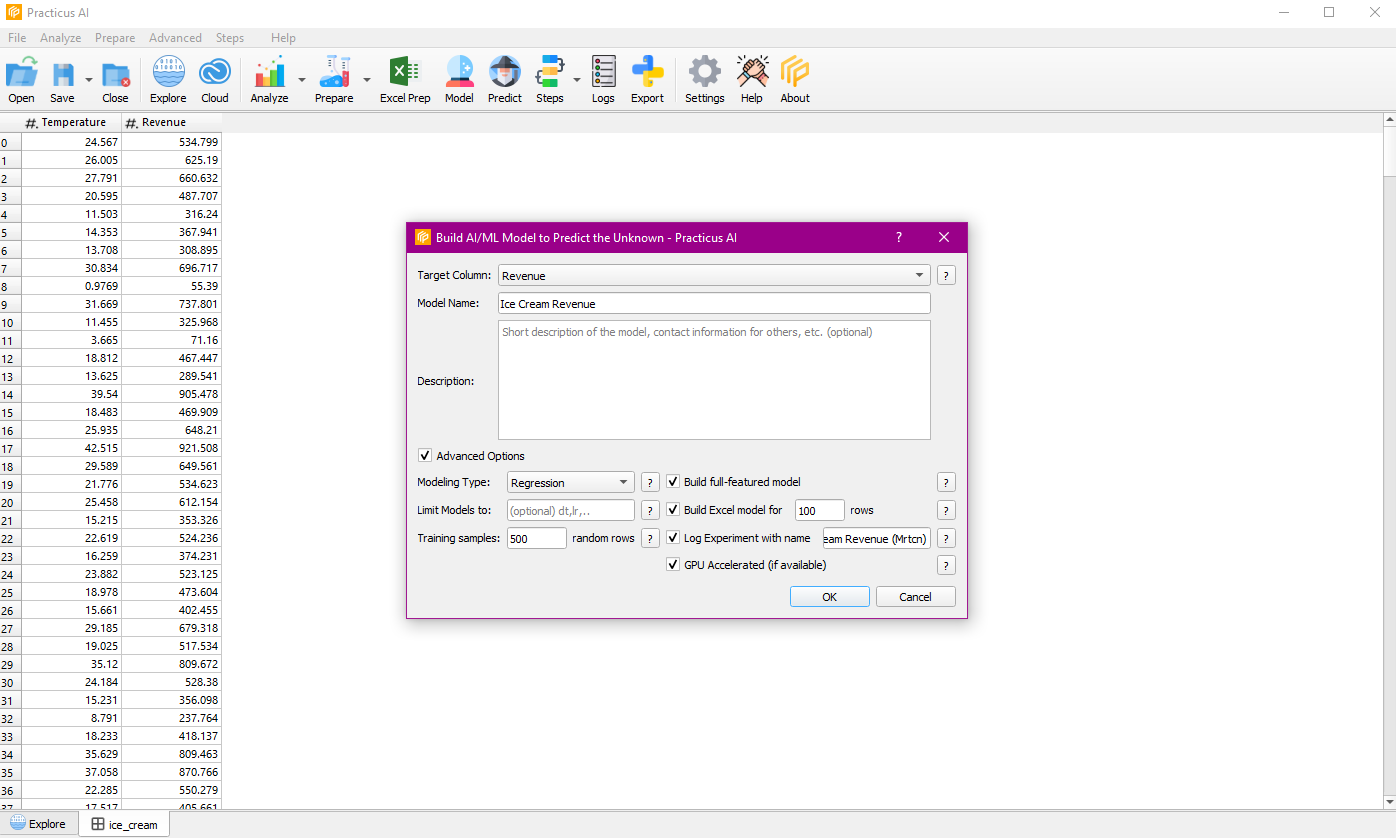Click the Predict wizard icon
1396x838 pixels.
505,79
